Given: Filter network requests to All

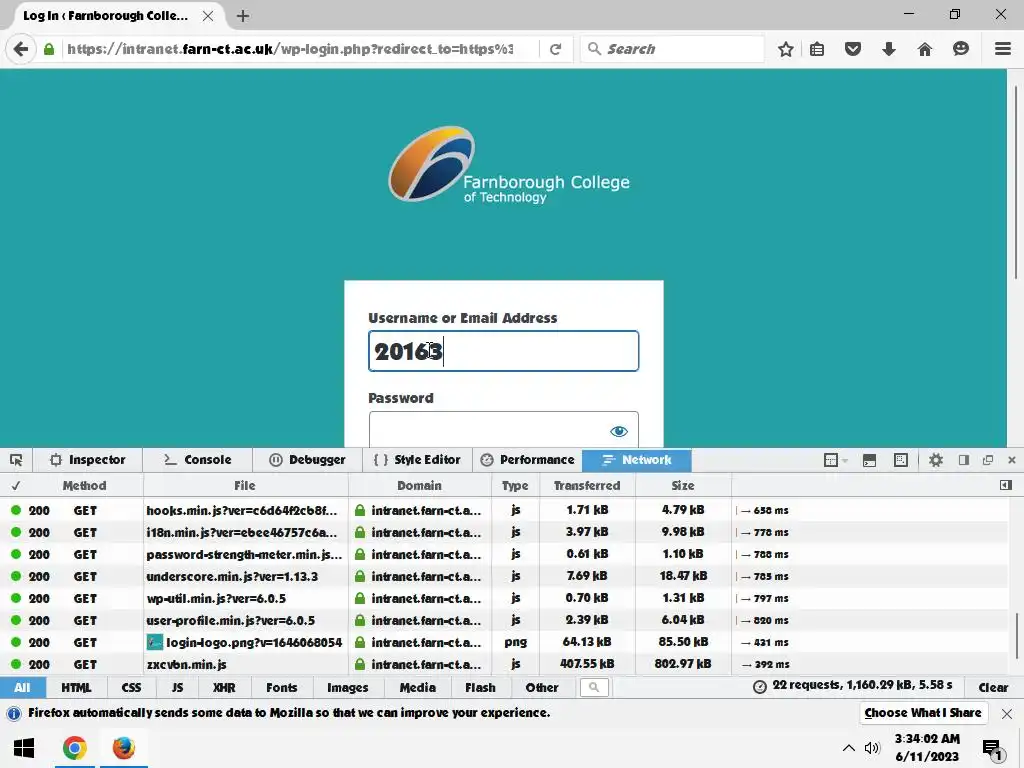Looking at the screenshot, I should [22, 687].
